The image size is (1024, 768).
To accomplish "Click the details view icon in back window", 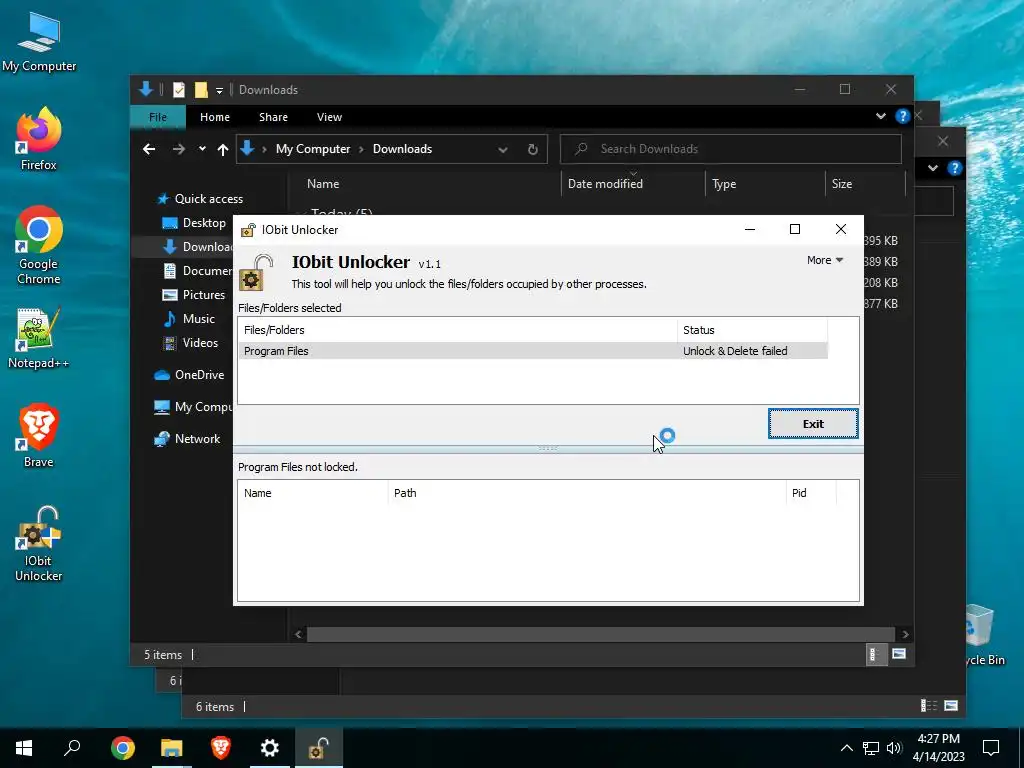I will point(928,705).
